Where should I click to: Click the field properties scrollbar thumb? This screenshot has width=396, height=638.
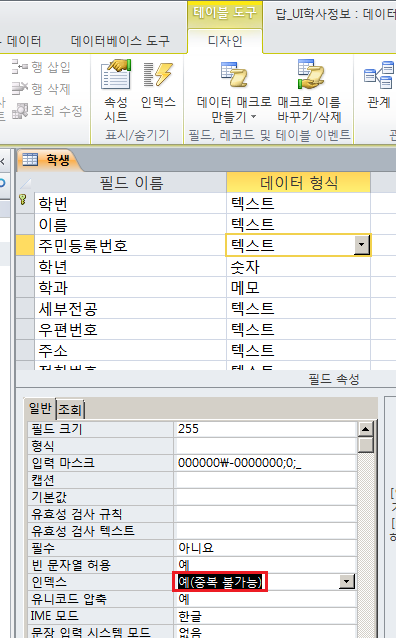(x=365, y=445)
